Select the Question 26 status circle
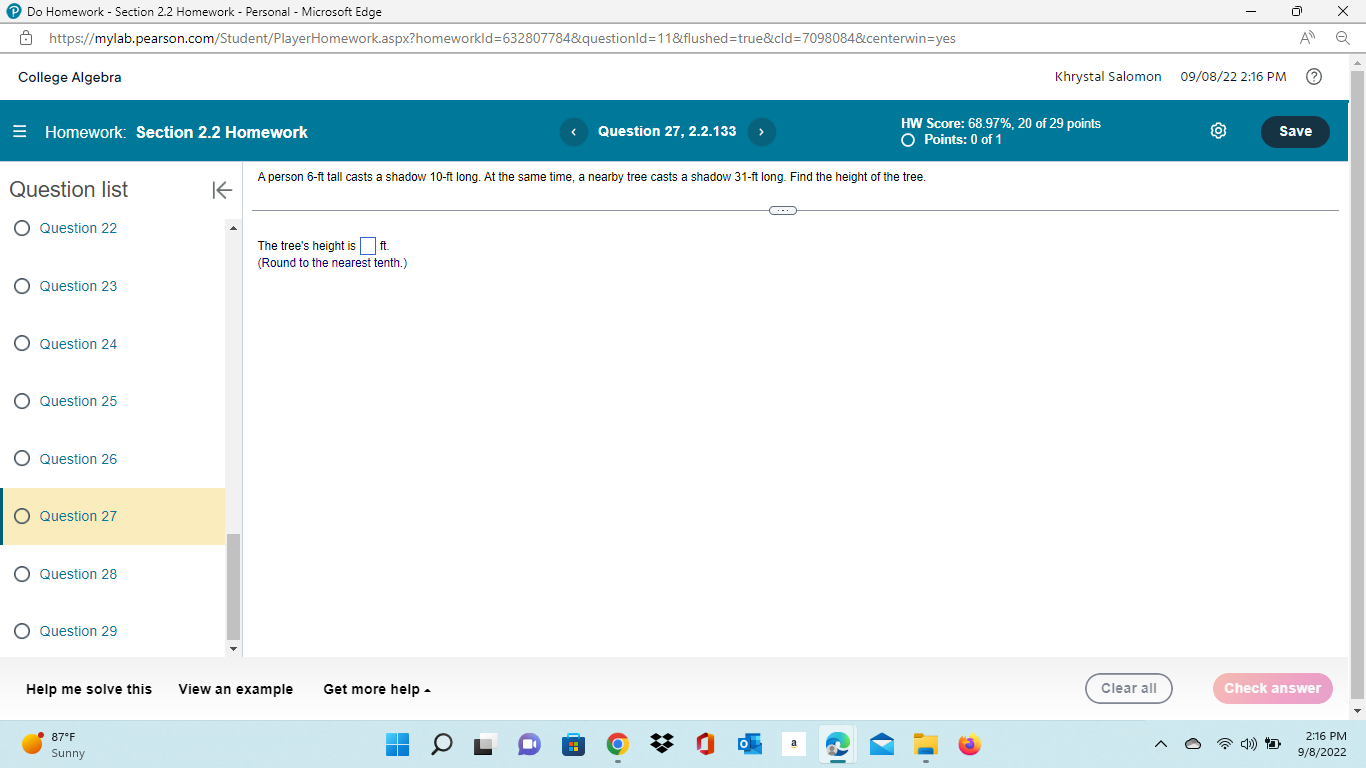 pos(22,459)
